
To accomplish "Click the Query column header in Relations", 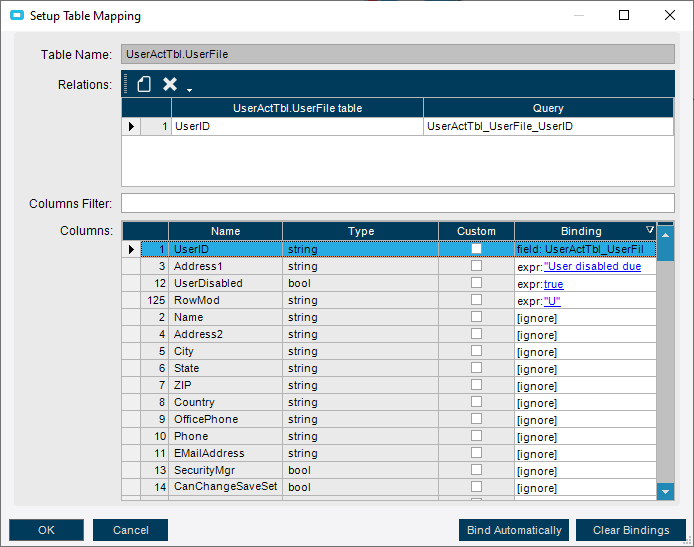I will [548, 108].
